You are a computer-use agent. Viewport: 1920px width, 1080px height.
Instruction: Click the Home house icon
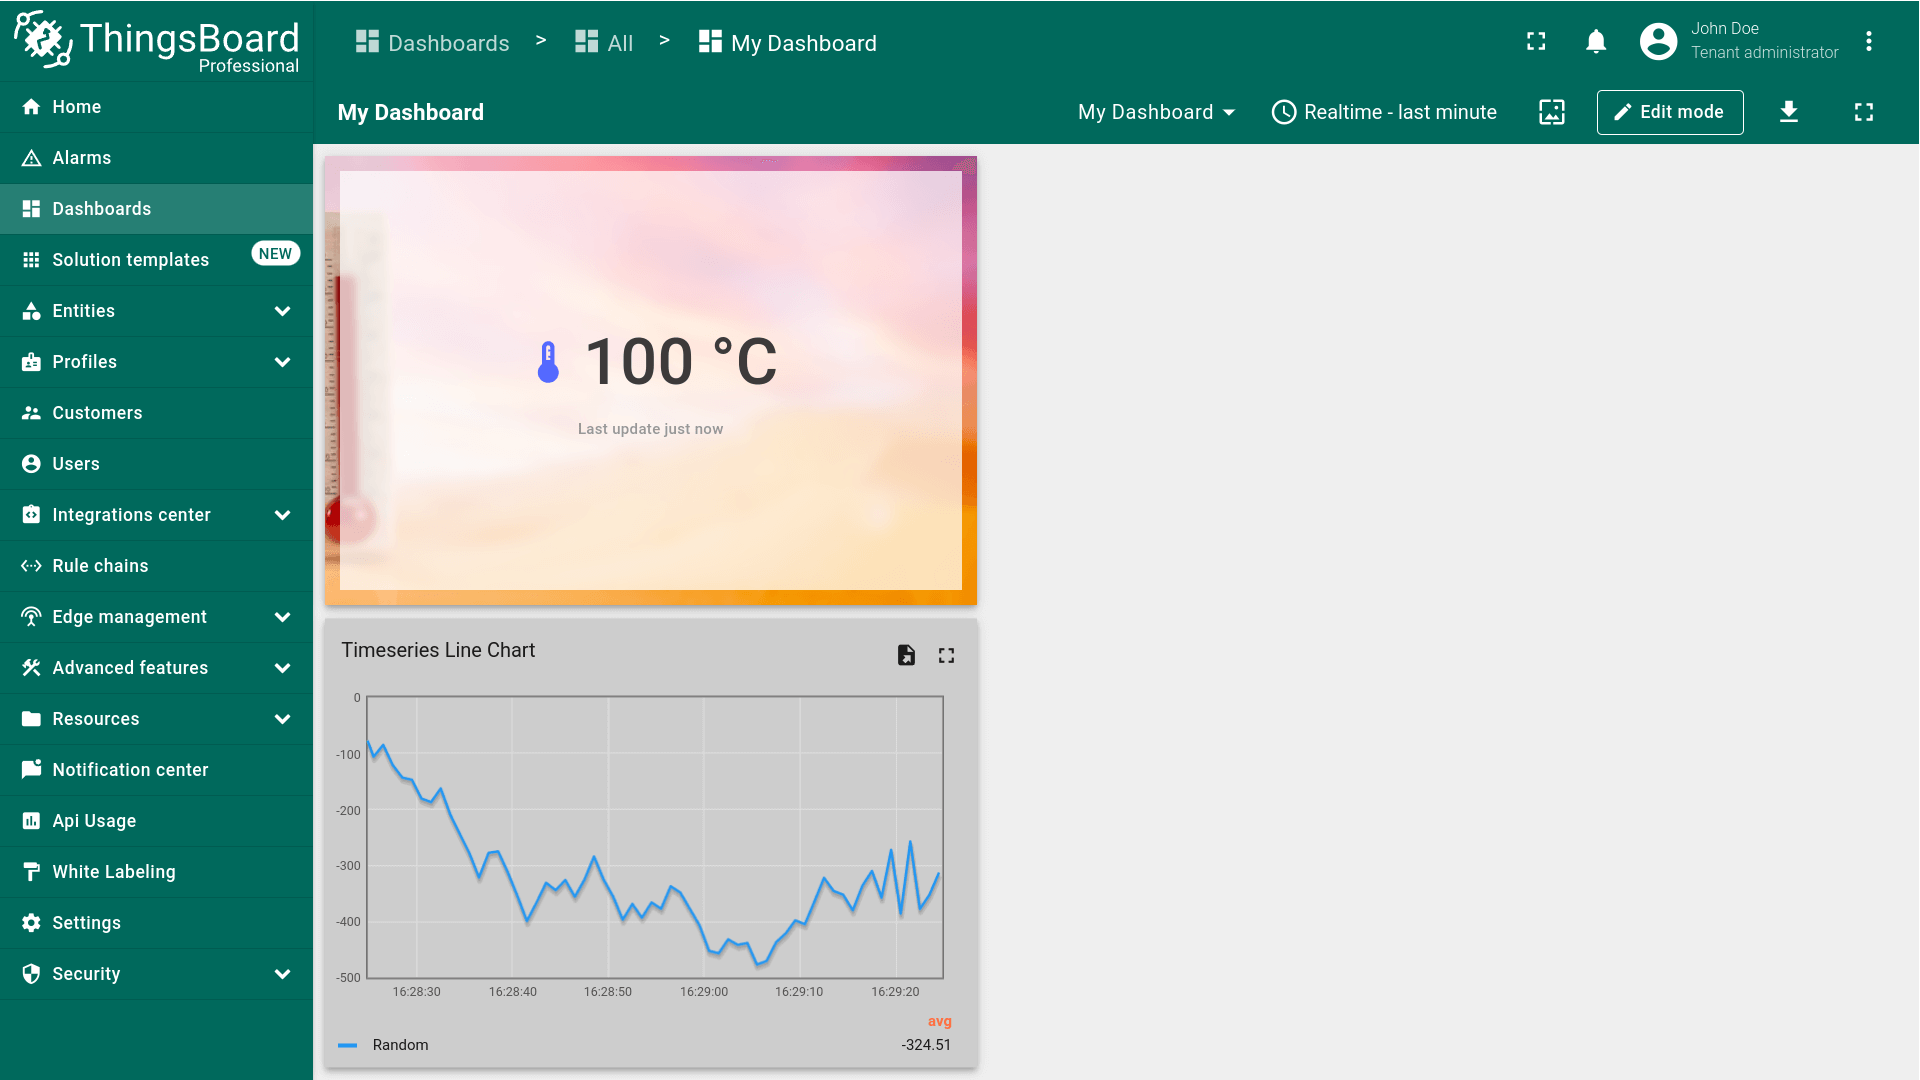coord(31,107)
